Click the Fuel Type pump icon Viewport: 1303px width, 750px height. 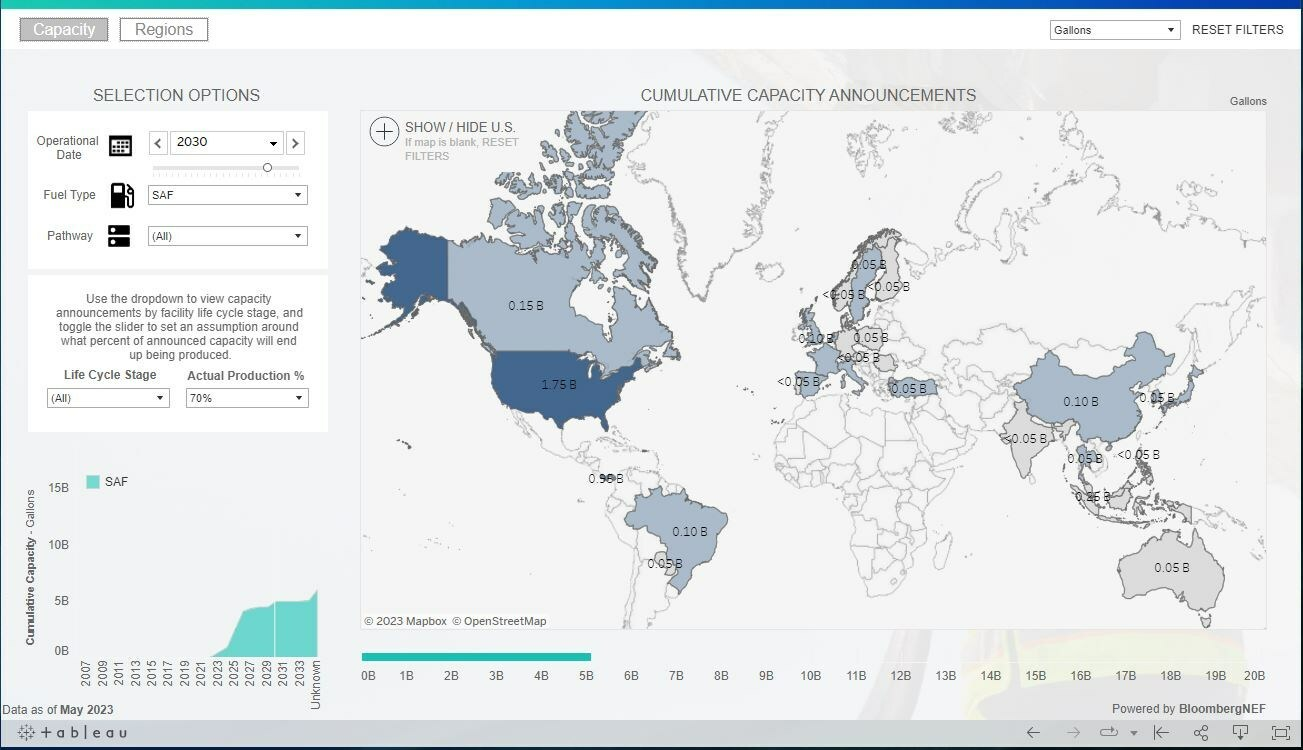click(x=121, y=194)
